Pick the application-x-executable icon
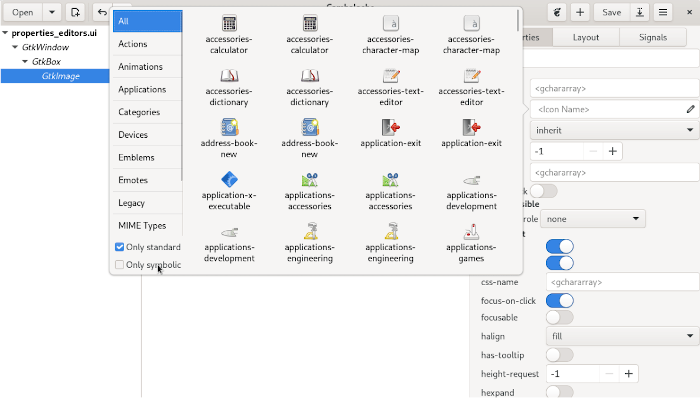 (x=230, y=181)
